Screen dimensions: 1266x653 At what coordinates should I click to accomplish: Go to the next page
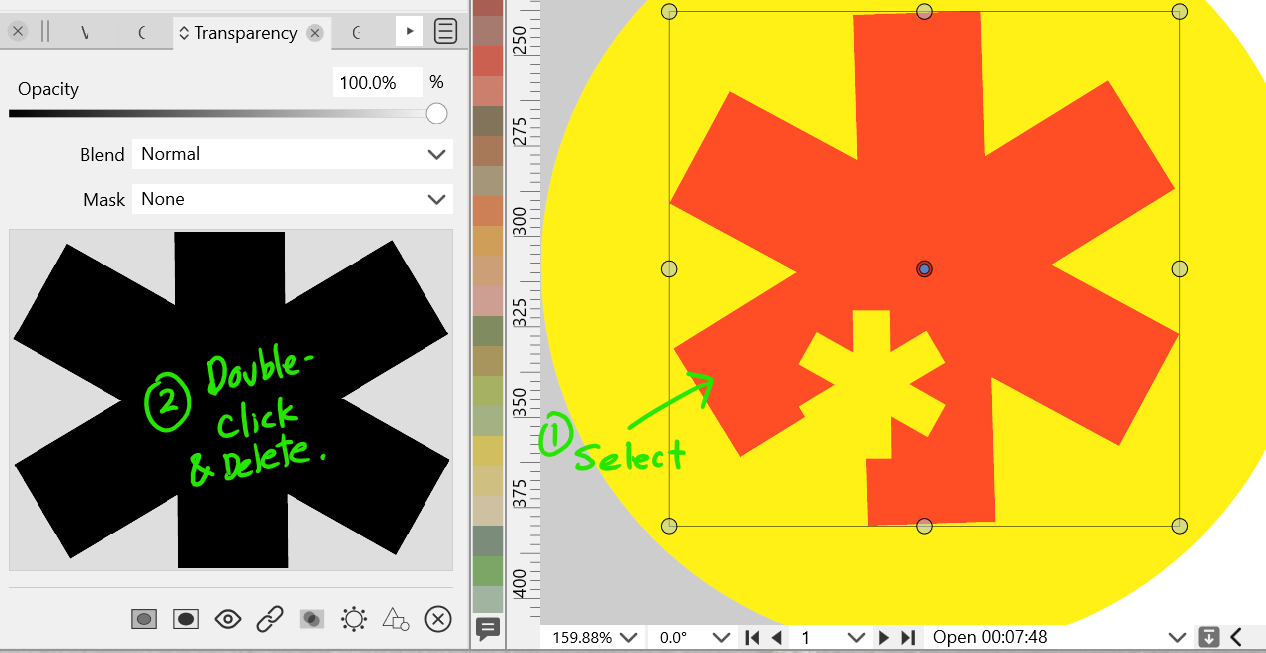point(884,637)
